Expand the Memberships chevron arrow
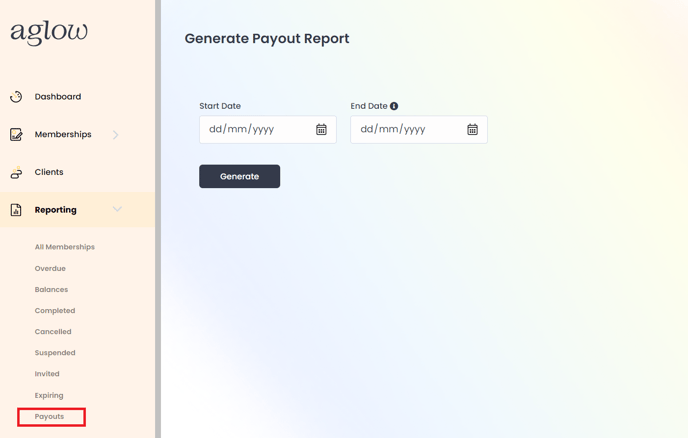 click(x=115, y=135)
